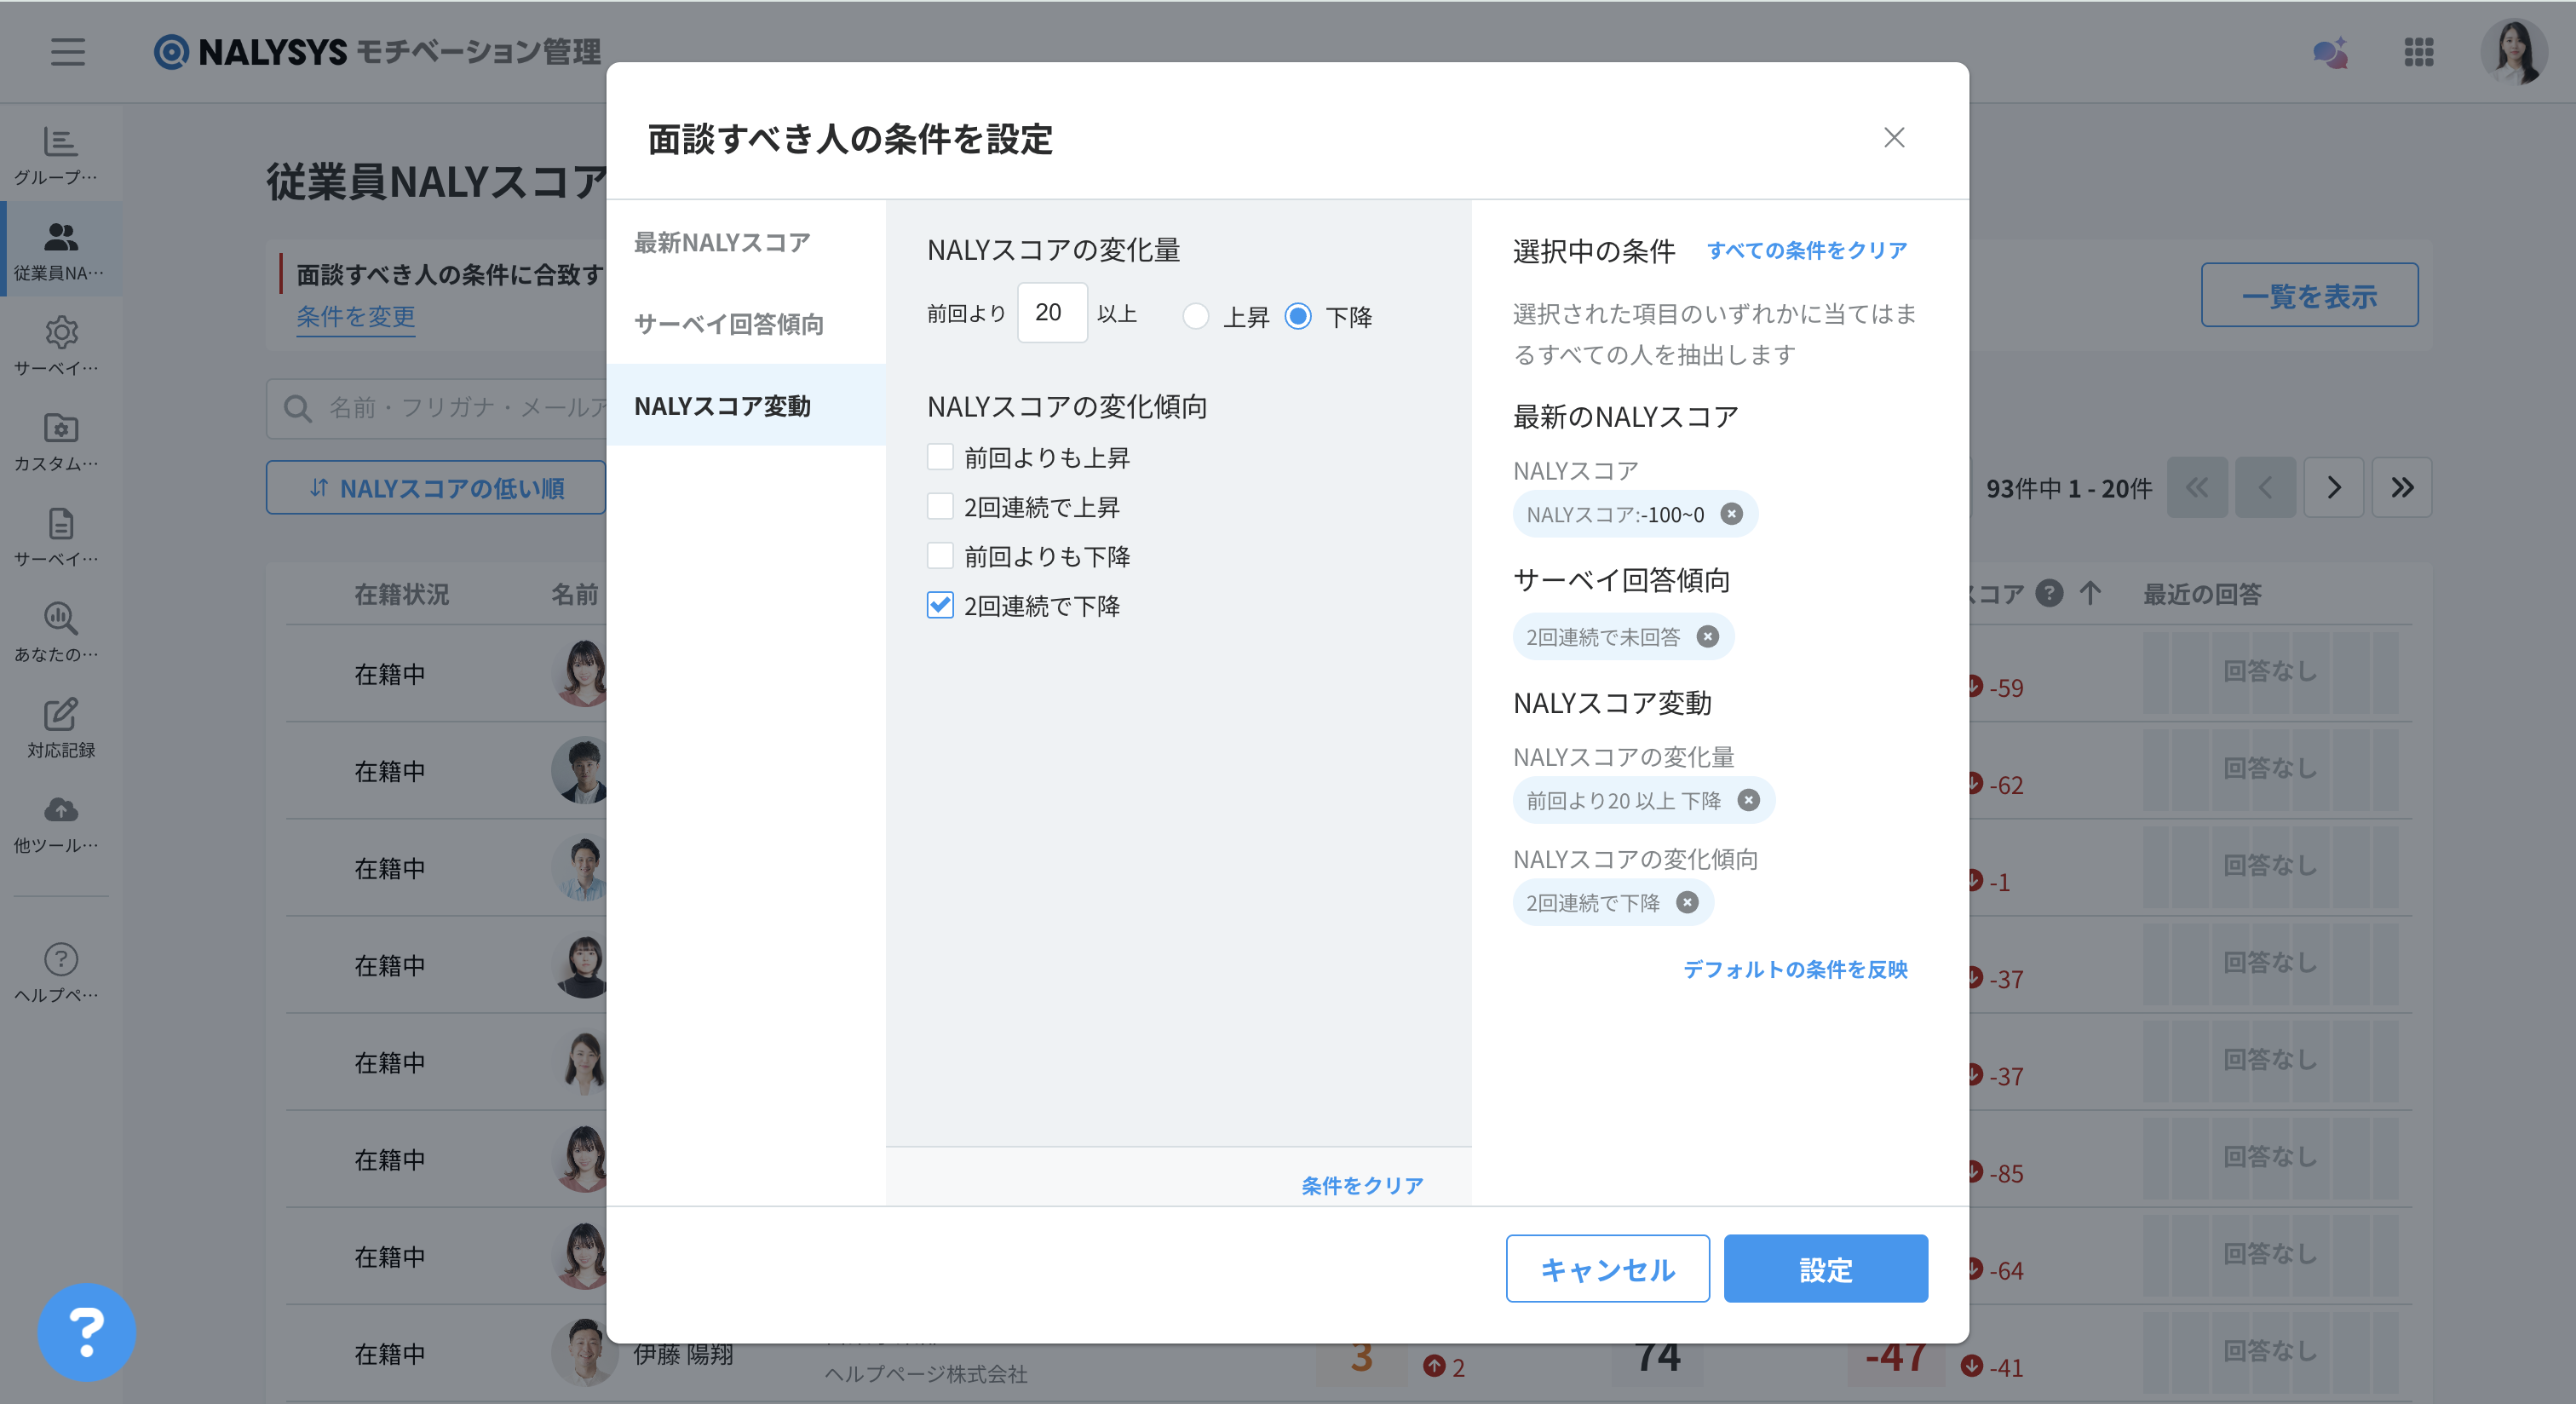This screenshot has height=1404, width=2576.
Task: Close the 面談すべき人の条件を設定 dialog
Action: [x=1893, y=137]
